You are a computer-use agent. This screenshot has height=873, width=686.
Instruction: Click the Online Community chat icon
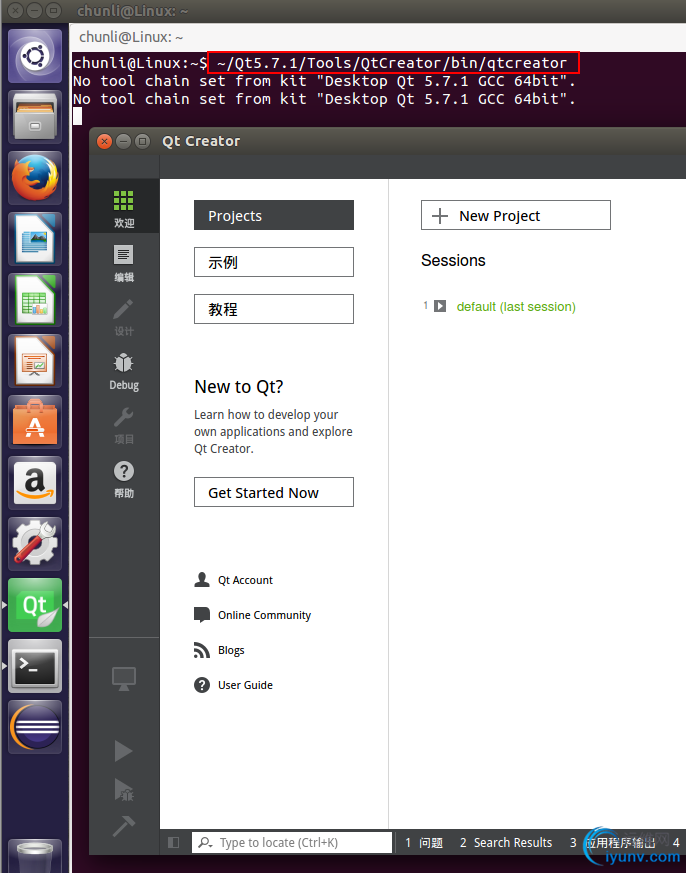202,615
